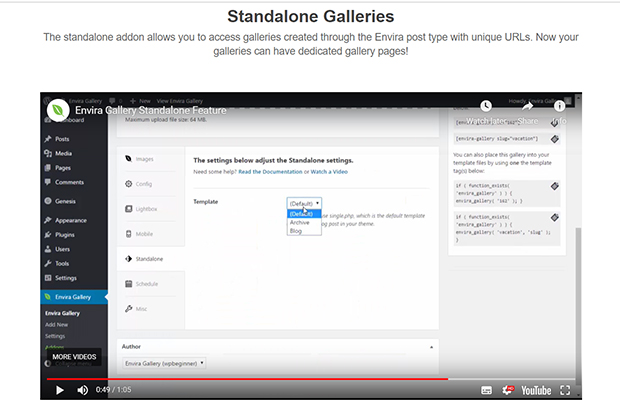Image resolution: width=620 pixels, height=408 pixels.
Task: Open the Template dropdown
Action: coord(304,203)
